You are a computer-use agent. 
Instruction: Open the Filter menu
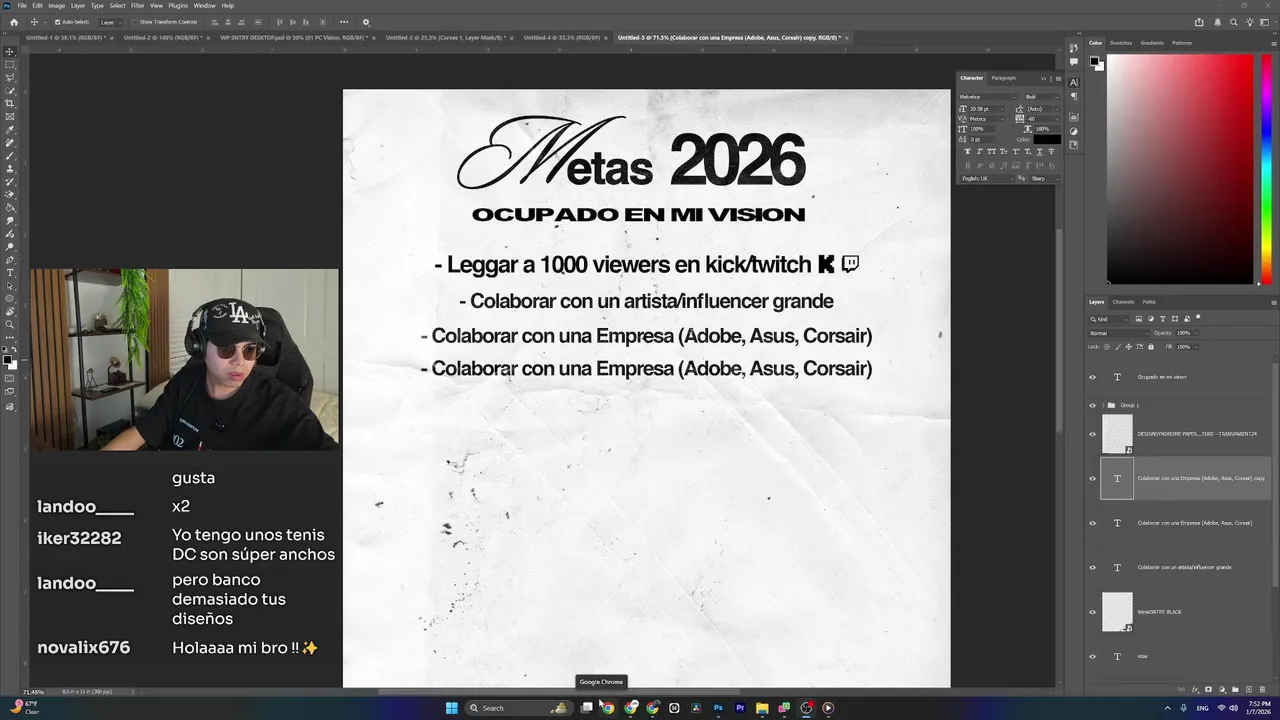[x=138, y=5]
